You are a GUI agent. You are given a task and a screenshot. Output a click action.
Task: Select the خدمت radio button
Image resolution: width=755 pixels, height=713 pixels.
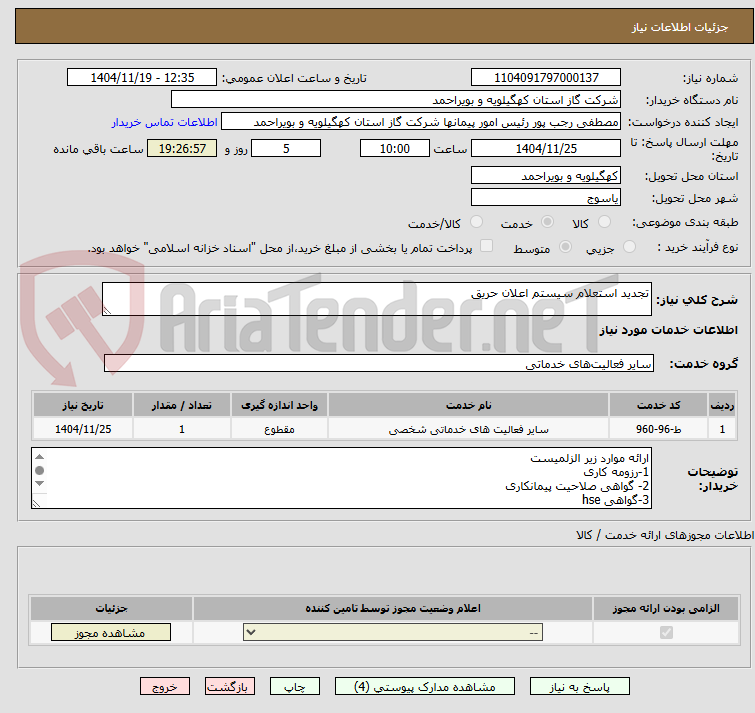tap(547, 222)
